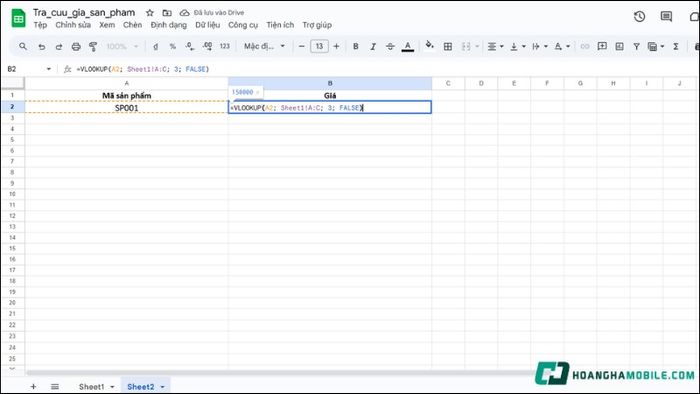Screen dimensions: 700x394
Task: Open the text color picker
Action: click(x=408, y=46)
